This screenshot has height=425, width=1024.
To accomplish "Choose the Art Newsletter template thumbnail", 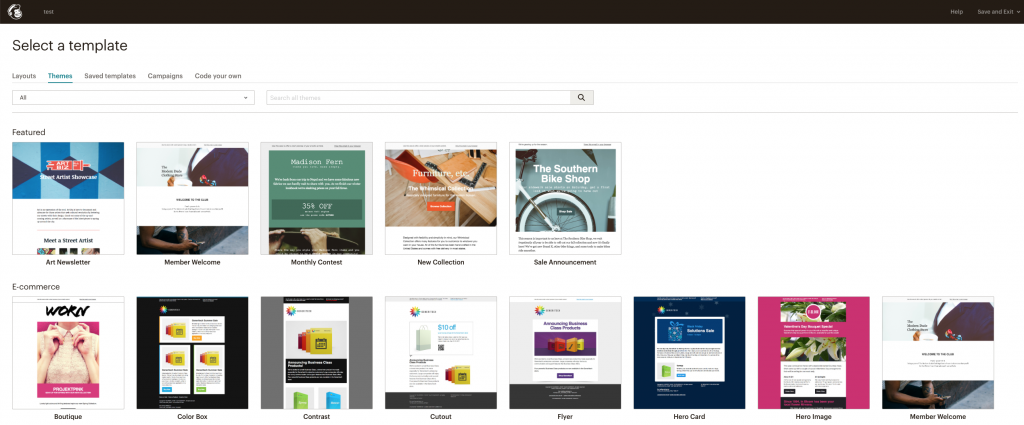I will [x=68, y=198].
